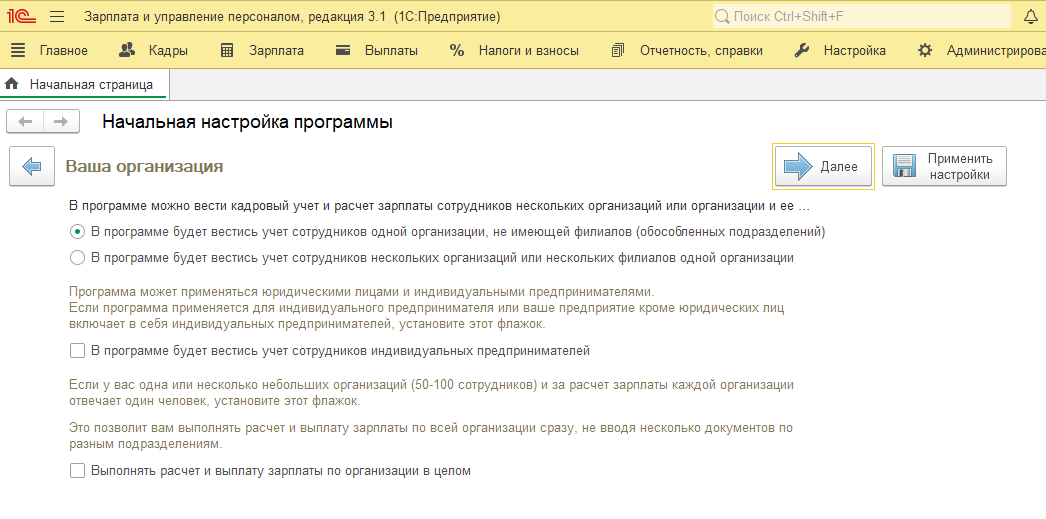Select the single organization without branches option
This screenshot has width=1046, height=519.
447,232
